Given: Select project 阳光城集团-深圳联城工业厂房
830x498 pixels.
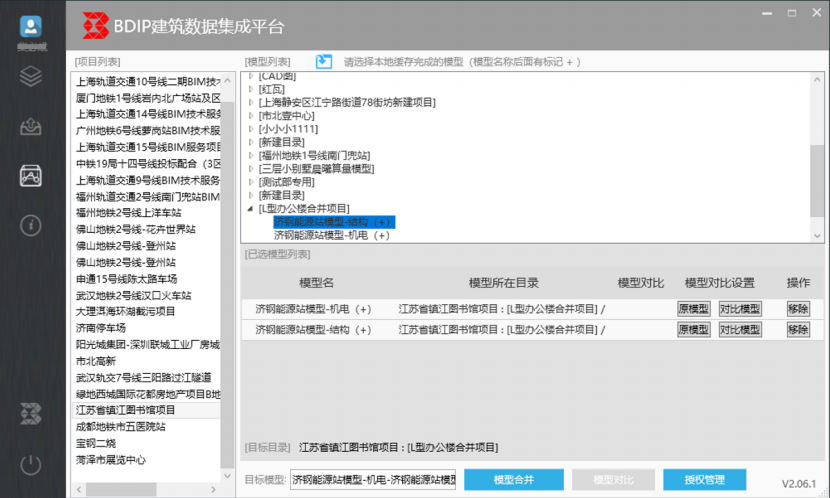Looking at the screenshot, I should pos(146,345).
